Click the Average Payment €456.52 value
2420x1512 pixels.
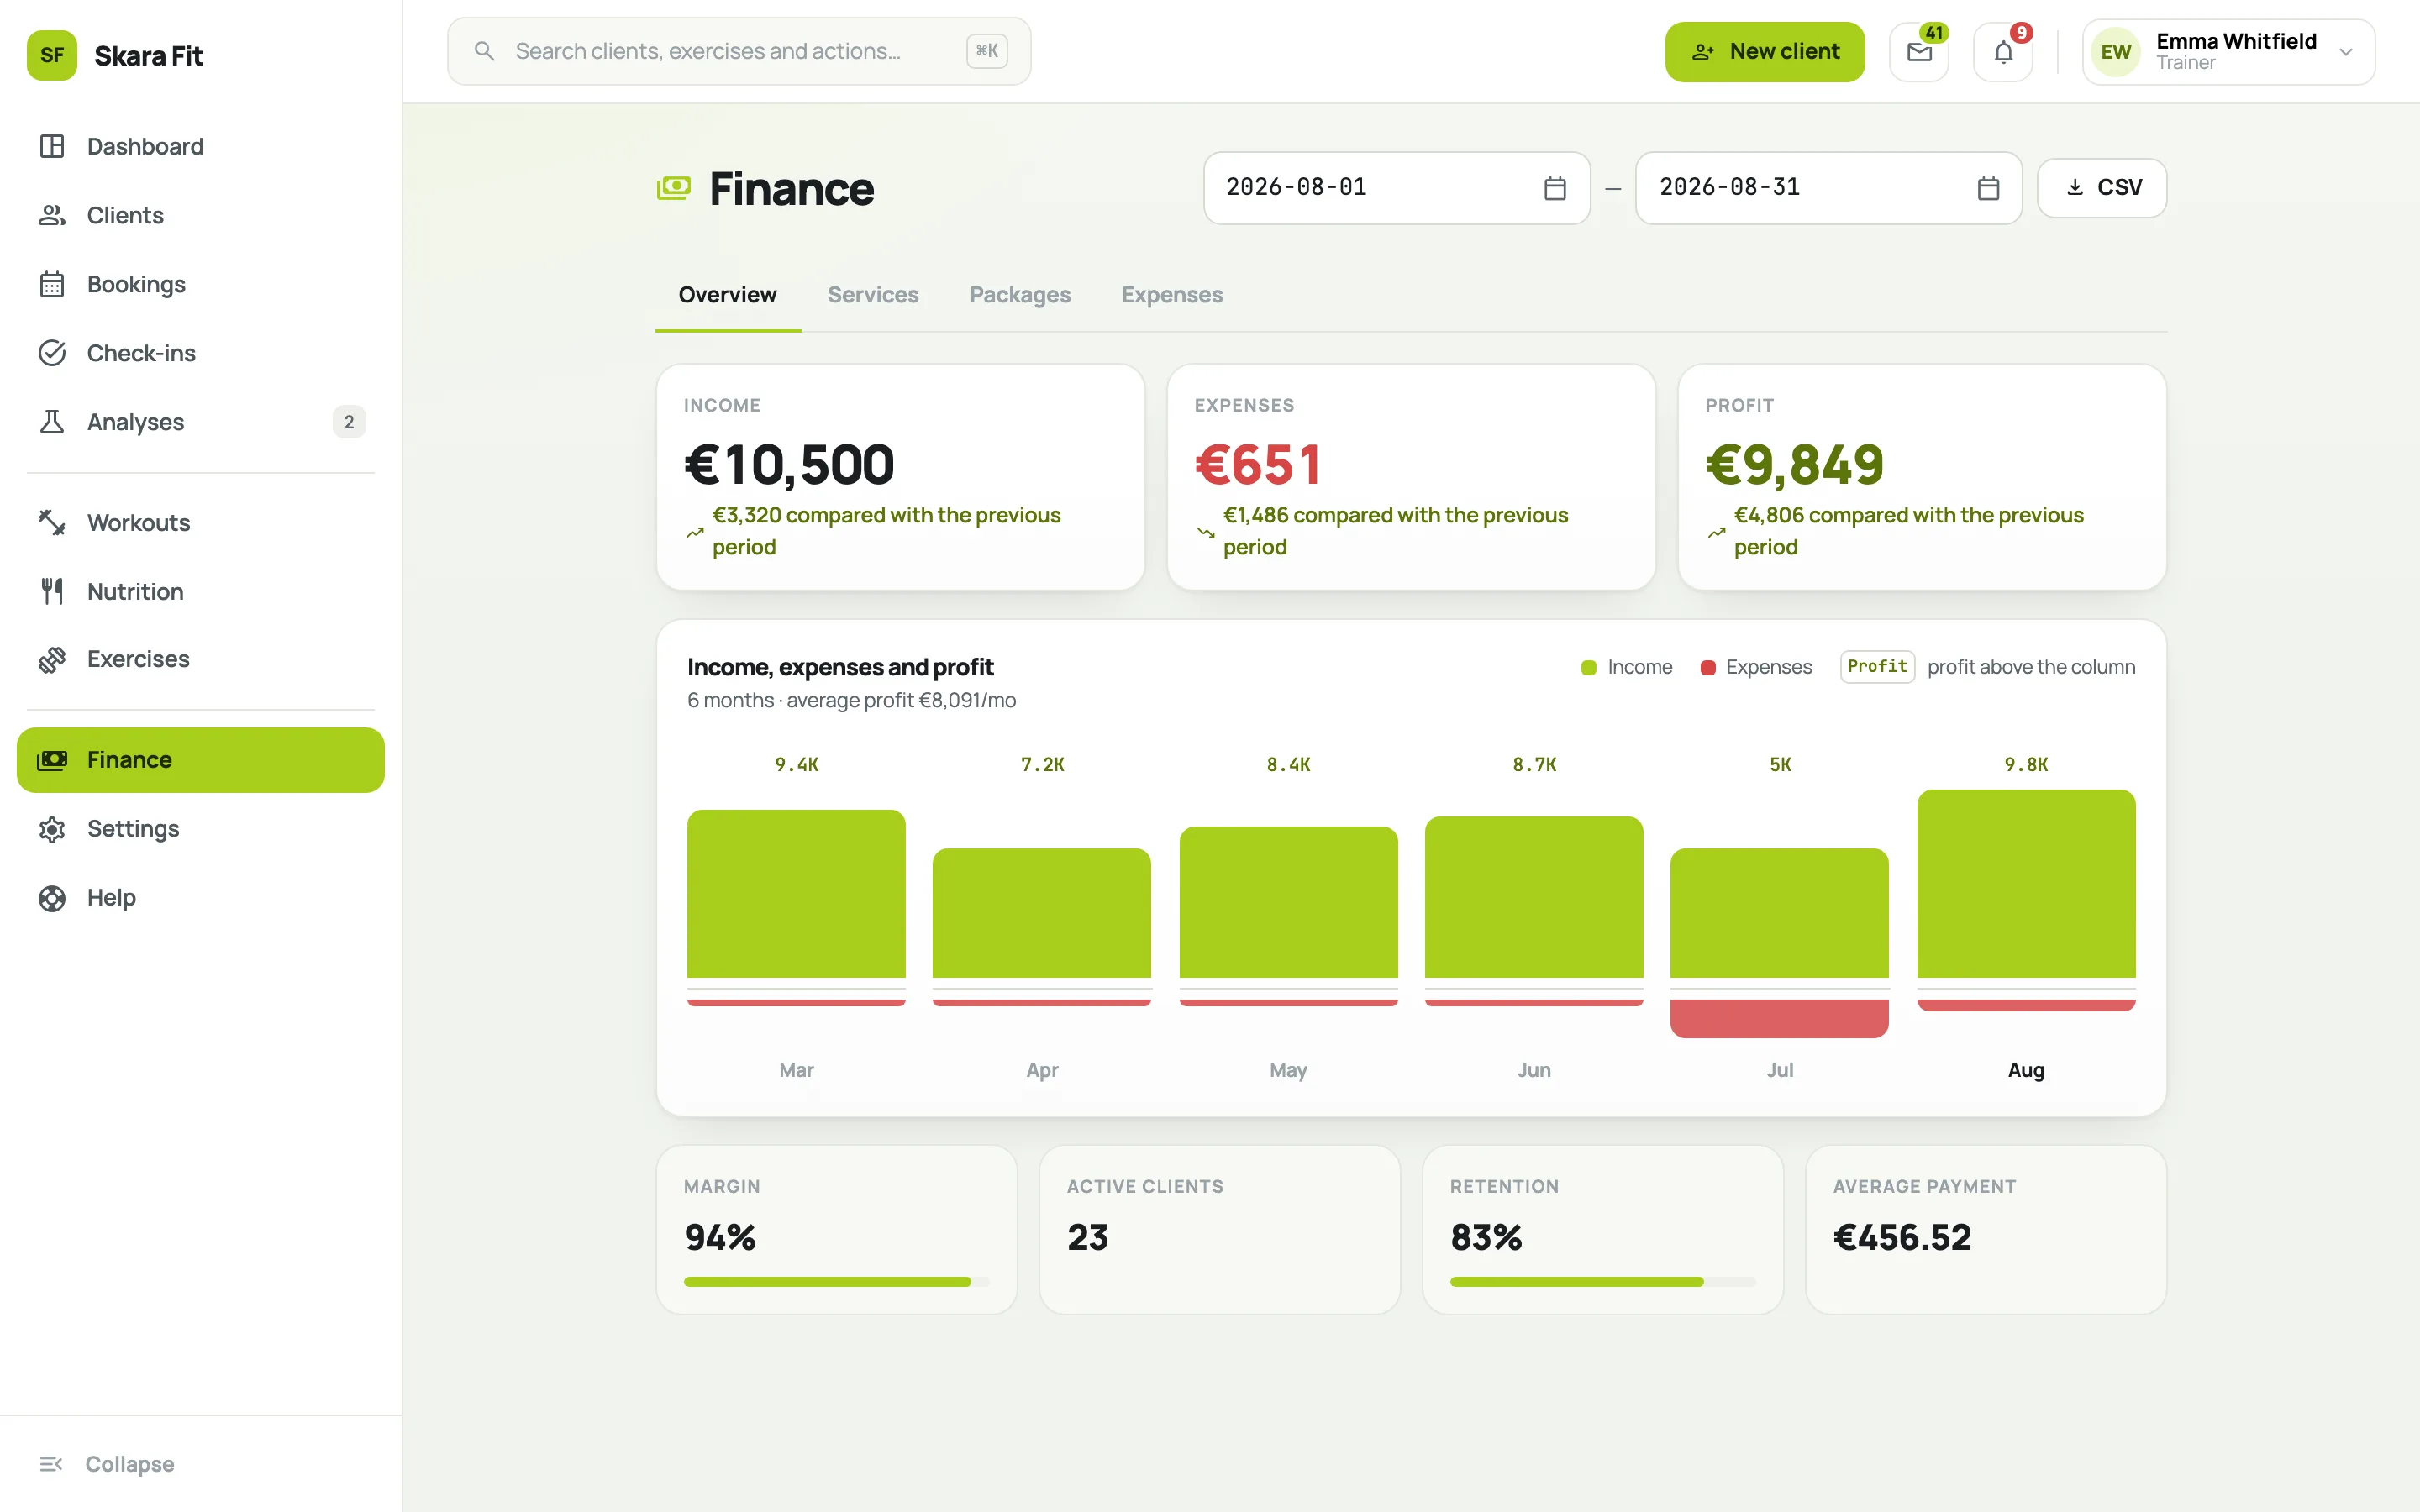point(1902,1238)
